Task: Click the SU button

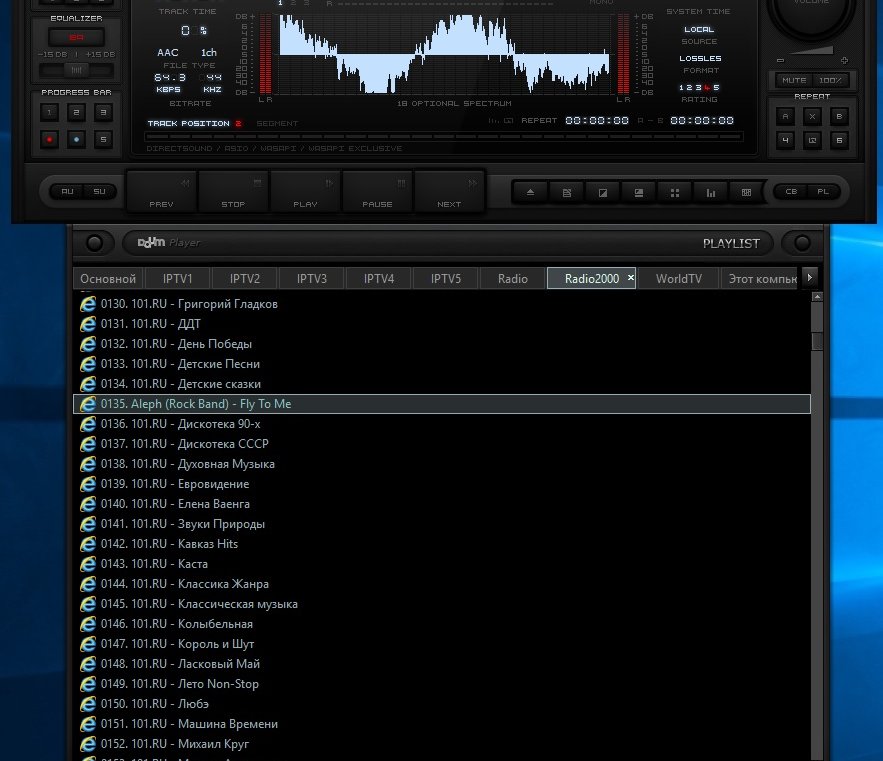Action: point(100,192)
